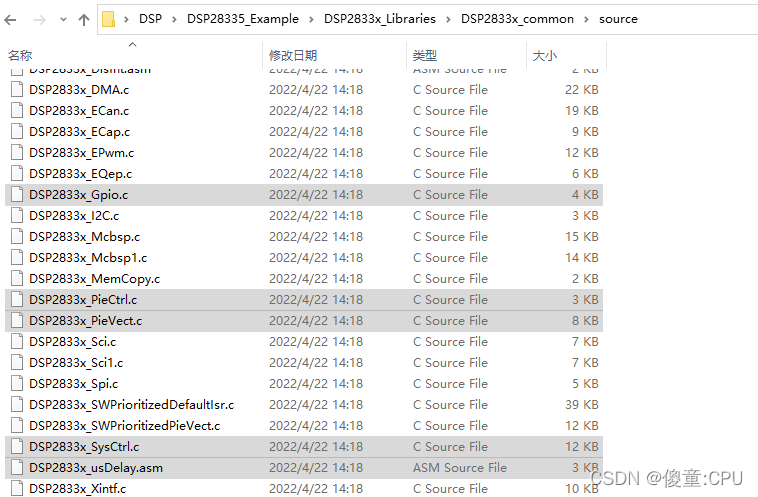Select the DSP2833x_Sci1.c file name
The width and height of the screenshot is (758, 497).
click(x=76, y=363)
